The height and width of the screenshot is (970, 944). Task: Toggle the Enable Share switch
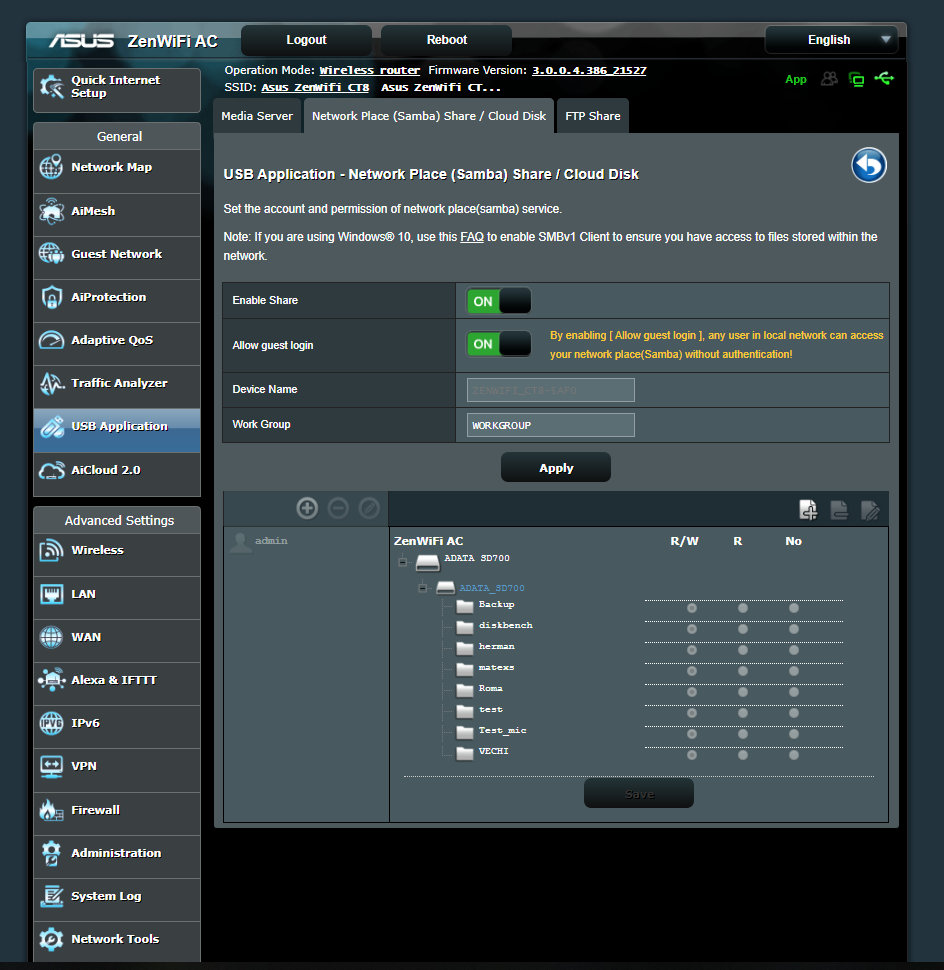(499, 301)
